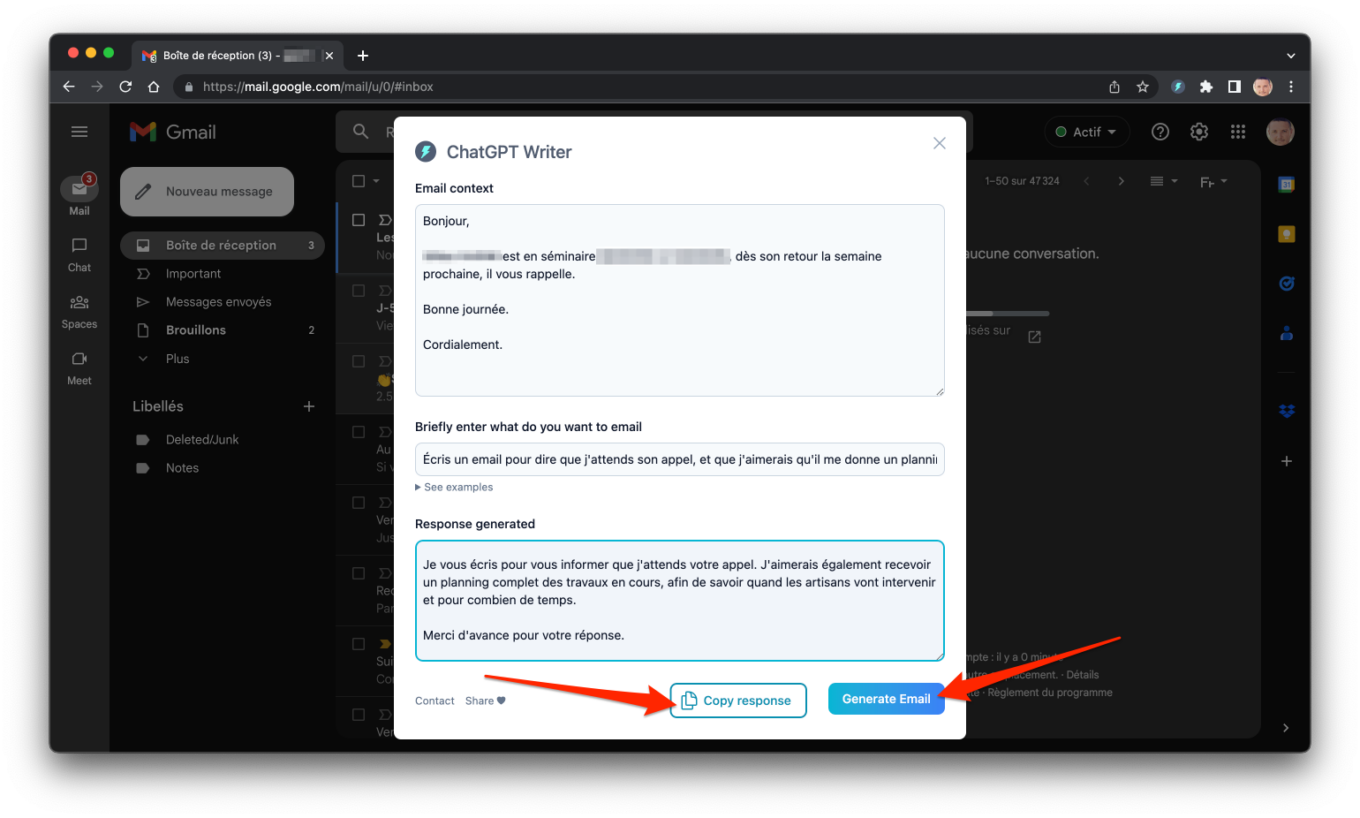Open the Brouillons folder
The height and width of the screenshot is (818, 1360).
point(222,330)
